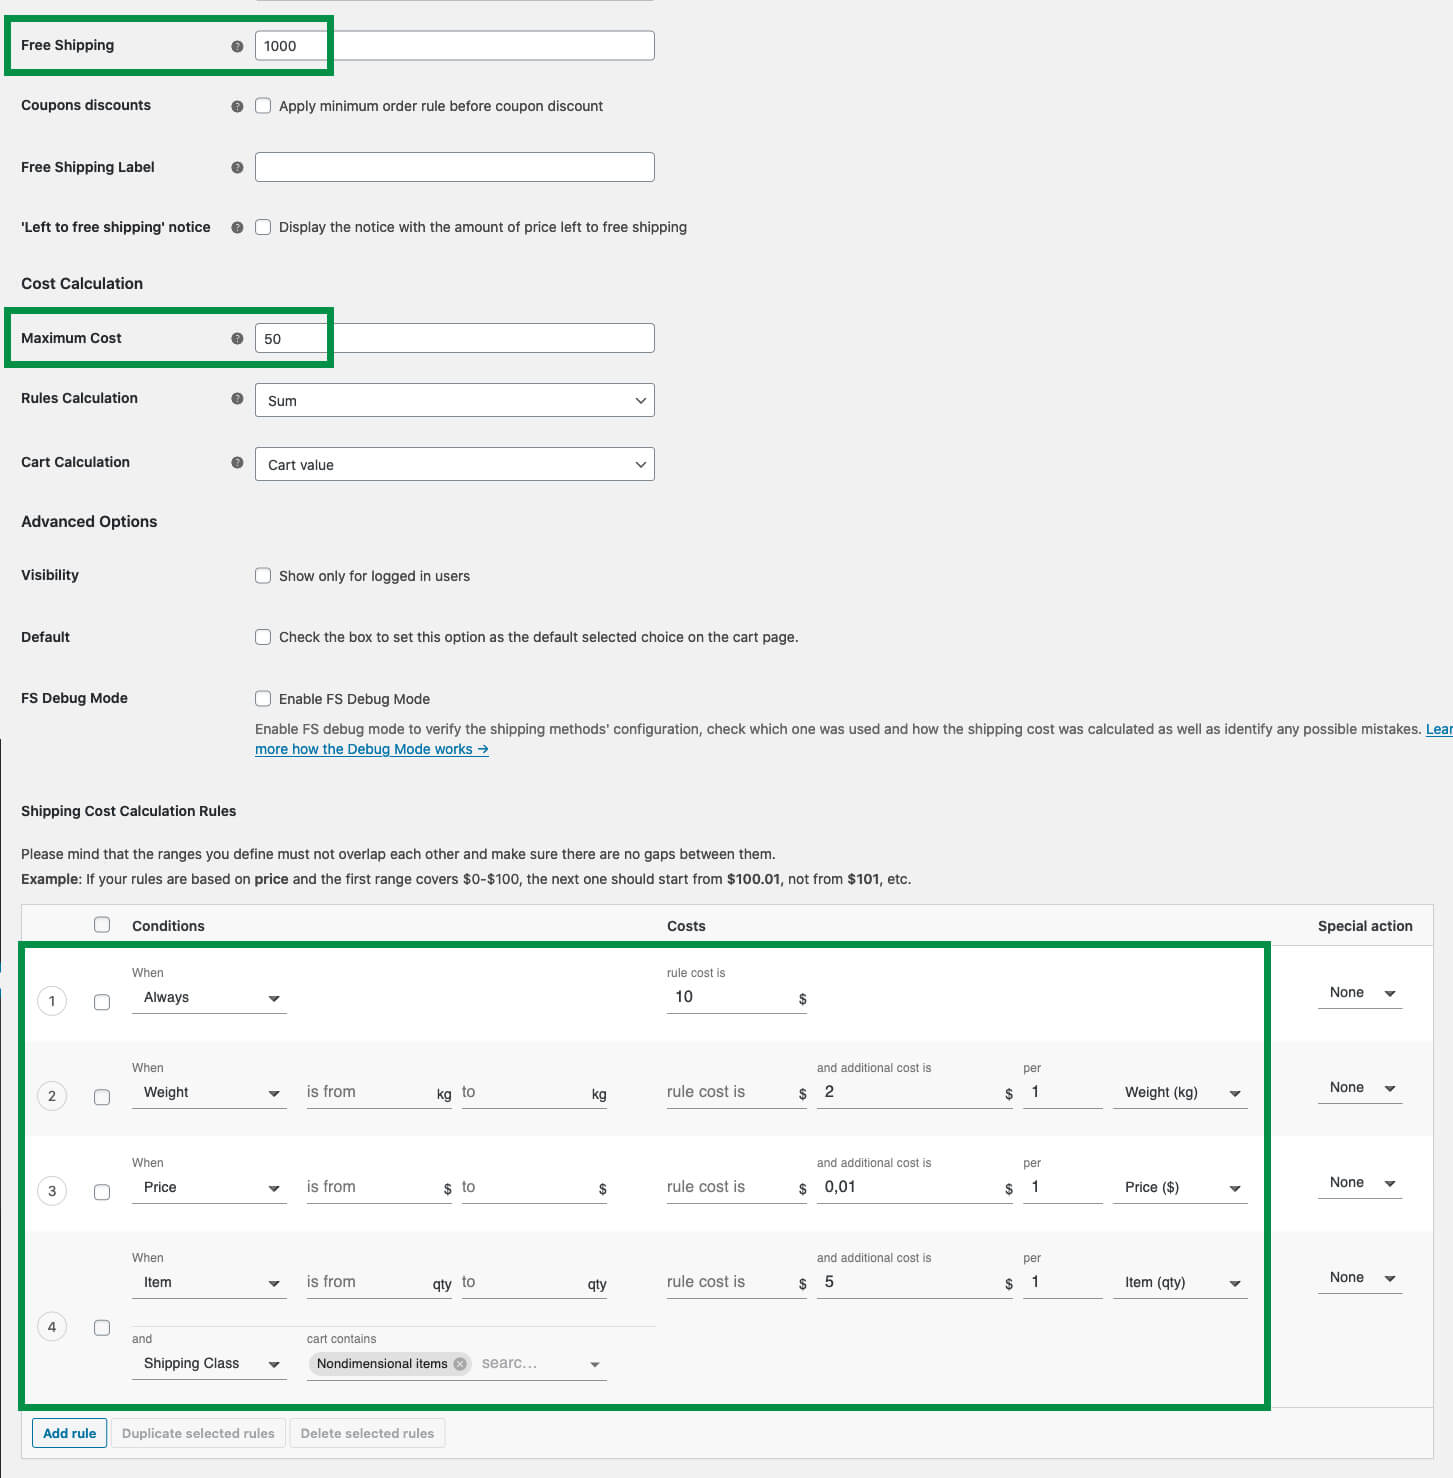This screenshot has height=1478, width=1453.
Task: Open the Cart Calculation dropdown
Action: pos(455,464)
